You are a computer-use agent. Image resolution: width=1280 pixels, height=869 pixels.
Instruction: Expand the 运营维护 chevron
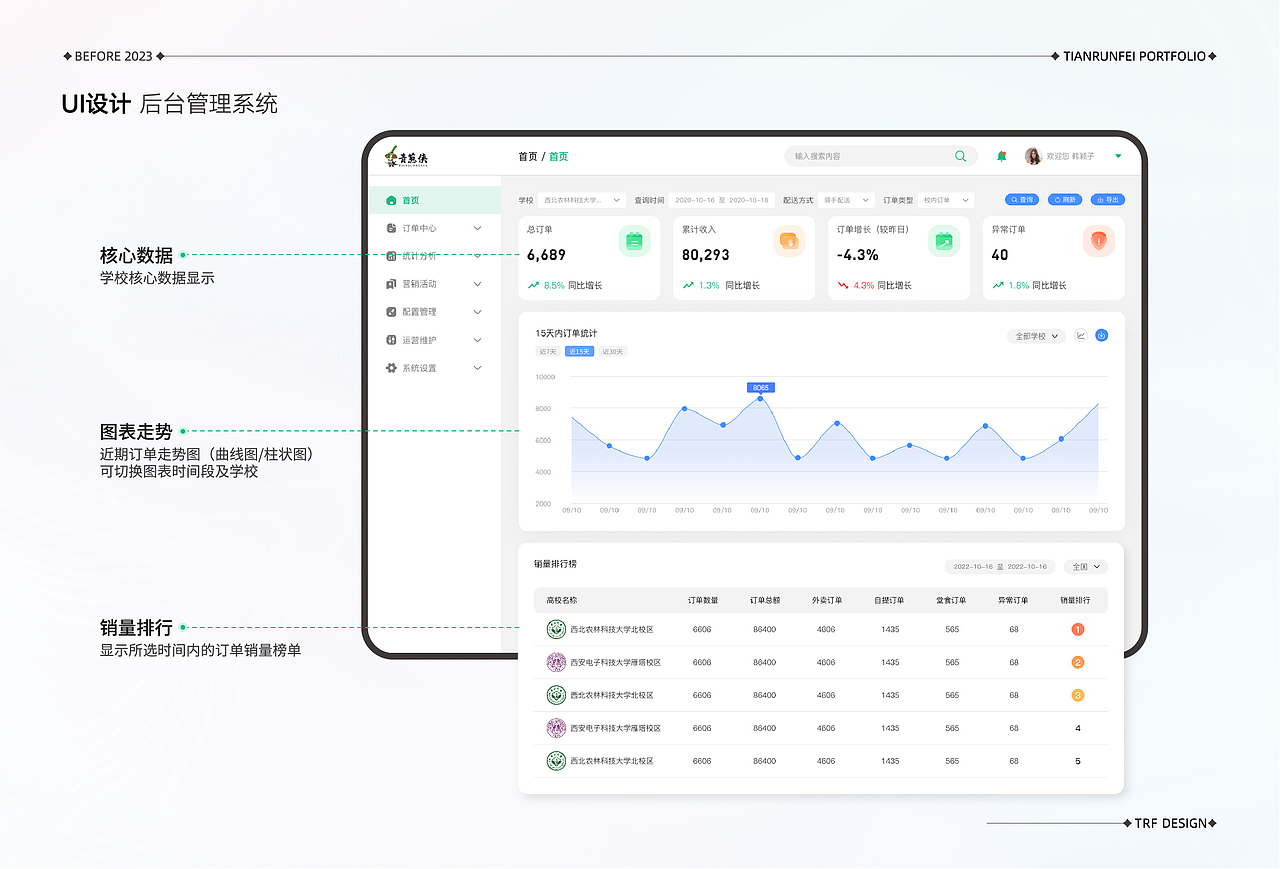pyautogui.click(x=477, y=340)
